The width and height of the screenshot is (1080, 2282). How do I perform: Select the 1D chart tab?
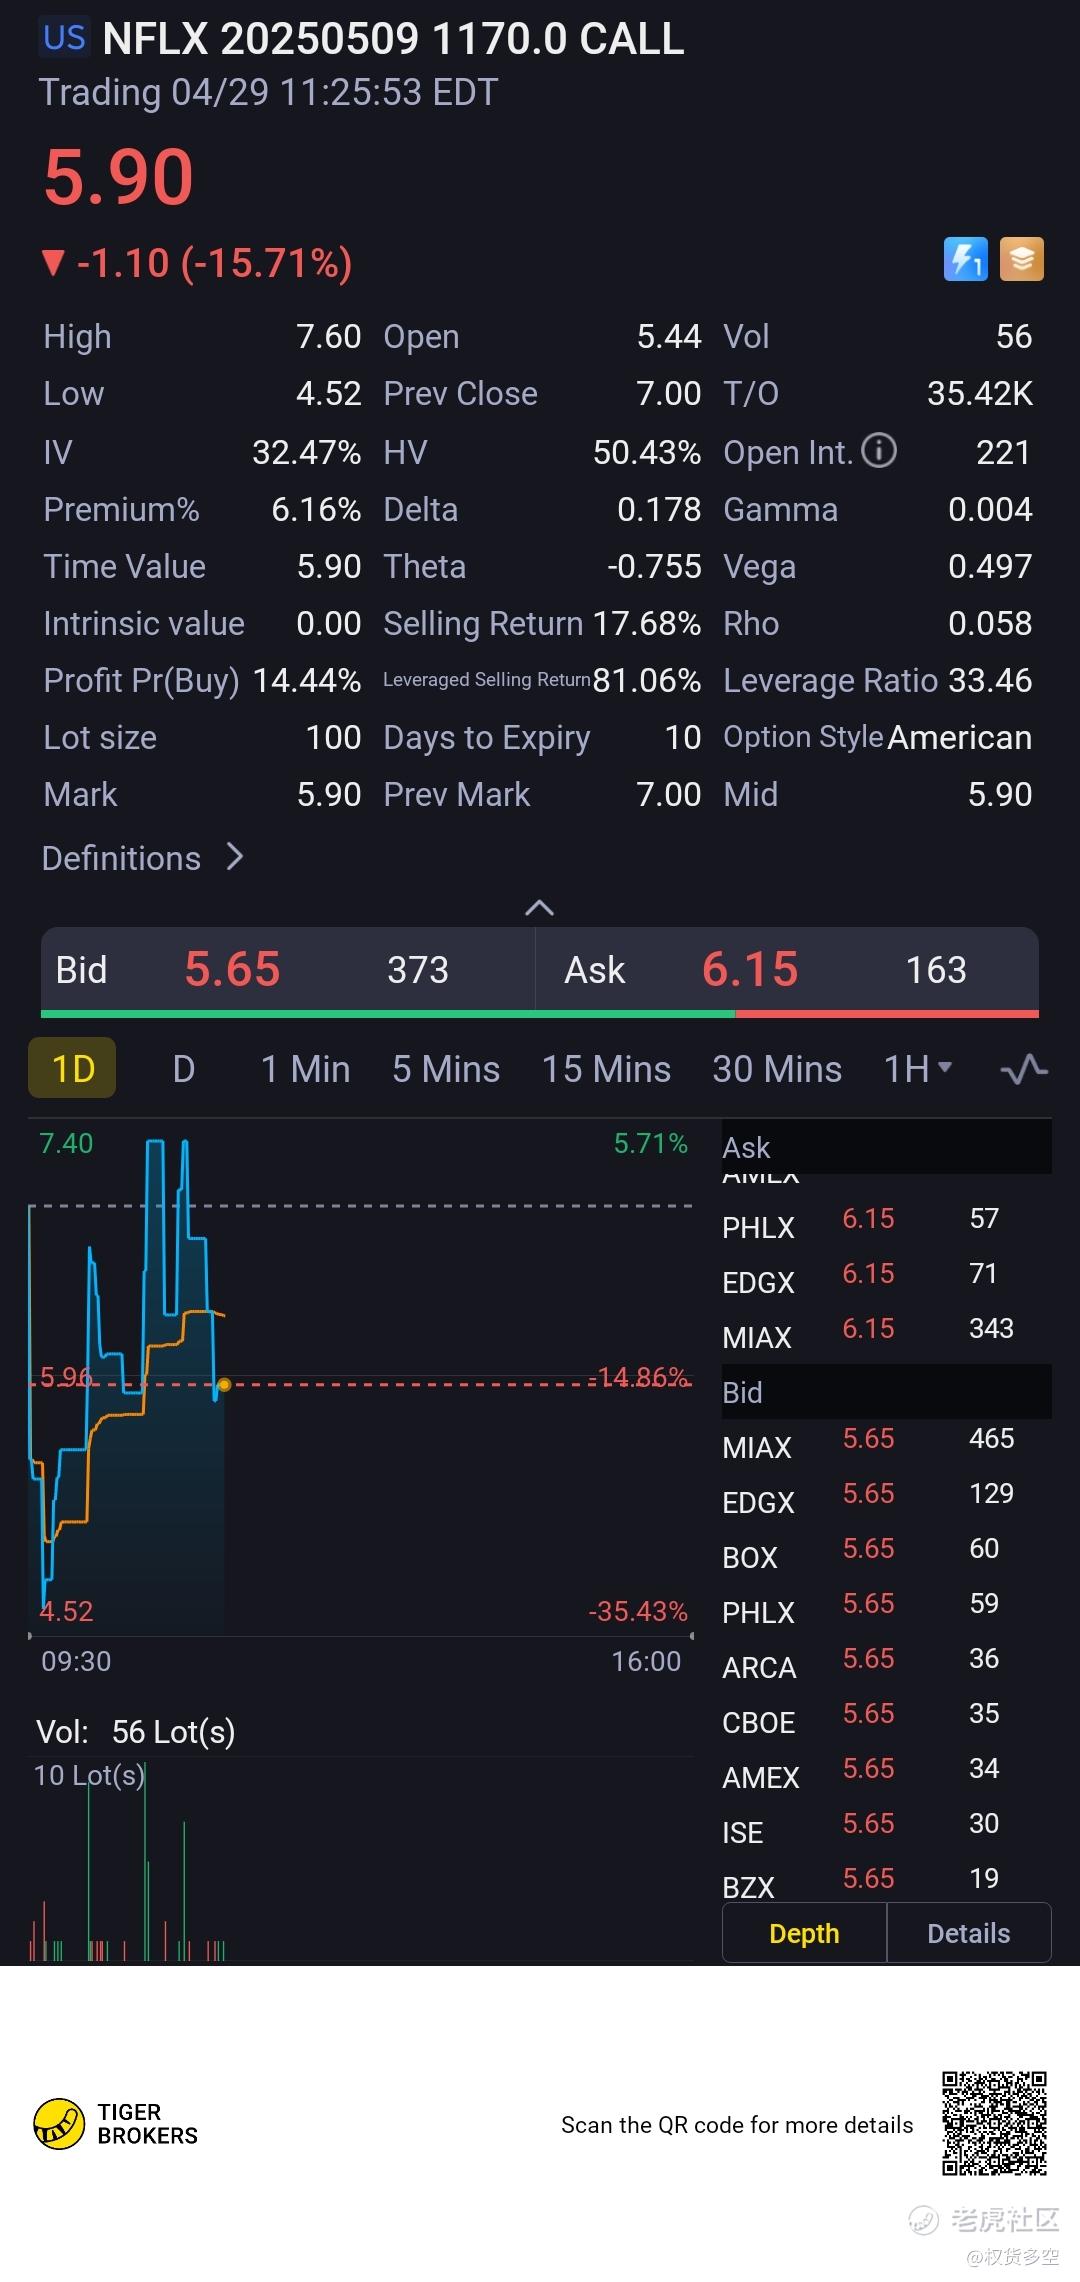tap(73, 1069)
